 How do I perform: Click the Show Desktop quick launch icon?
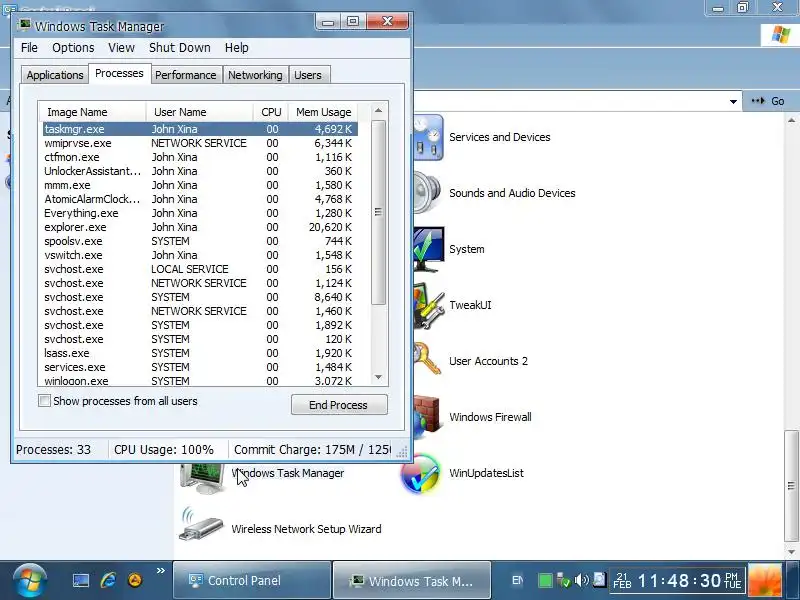(x=81, y=581)
